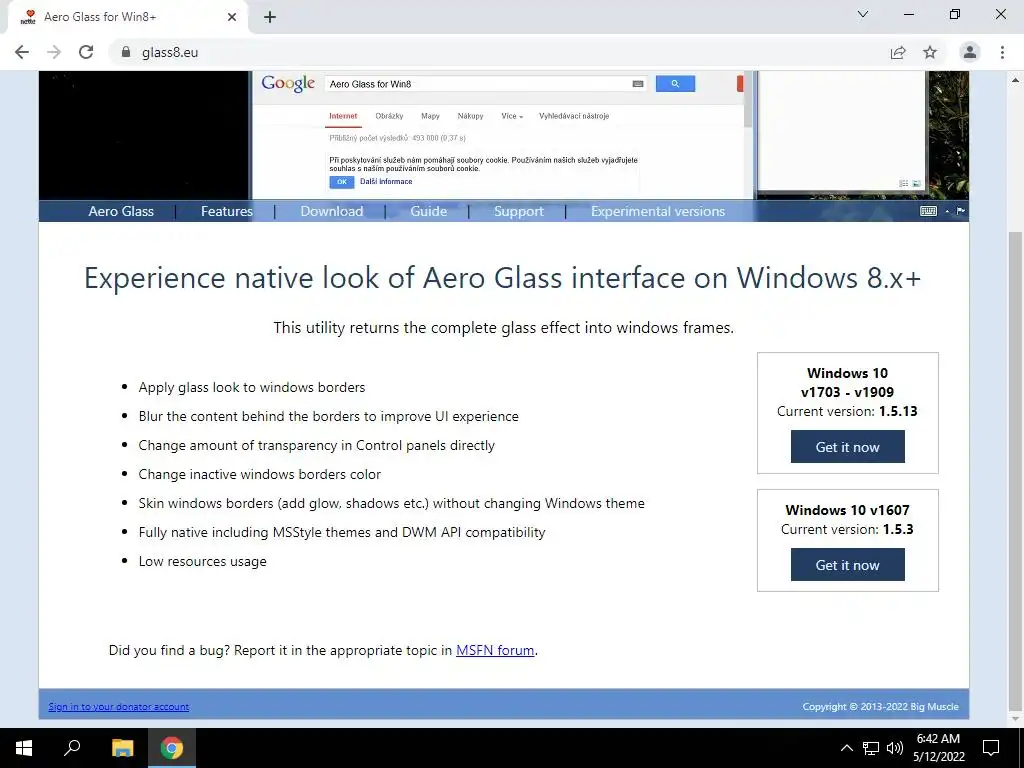View site information via the lock icon
This screenshot has height=768, width=1024.
click(126, 52)
